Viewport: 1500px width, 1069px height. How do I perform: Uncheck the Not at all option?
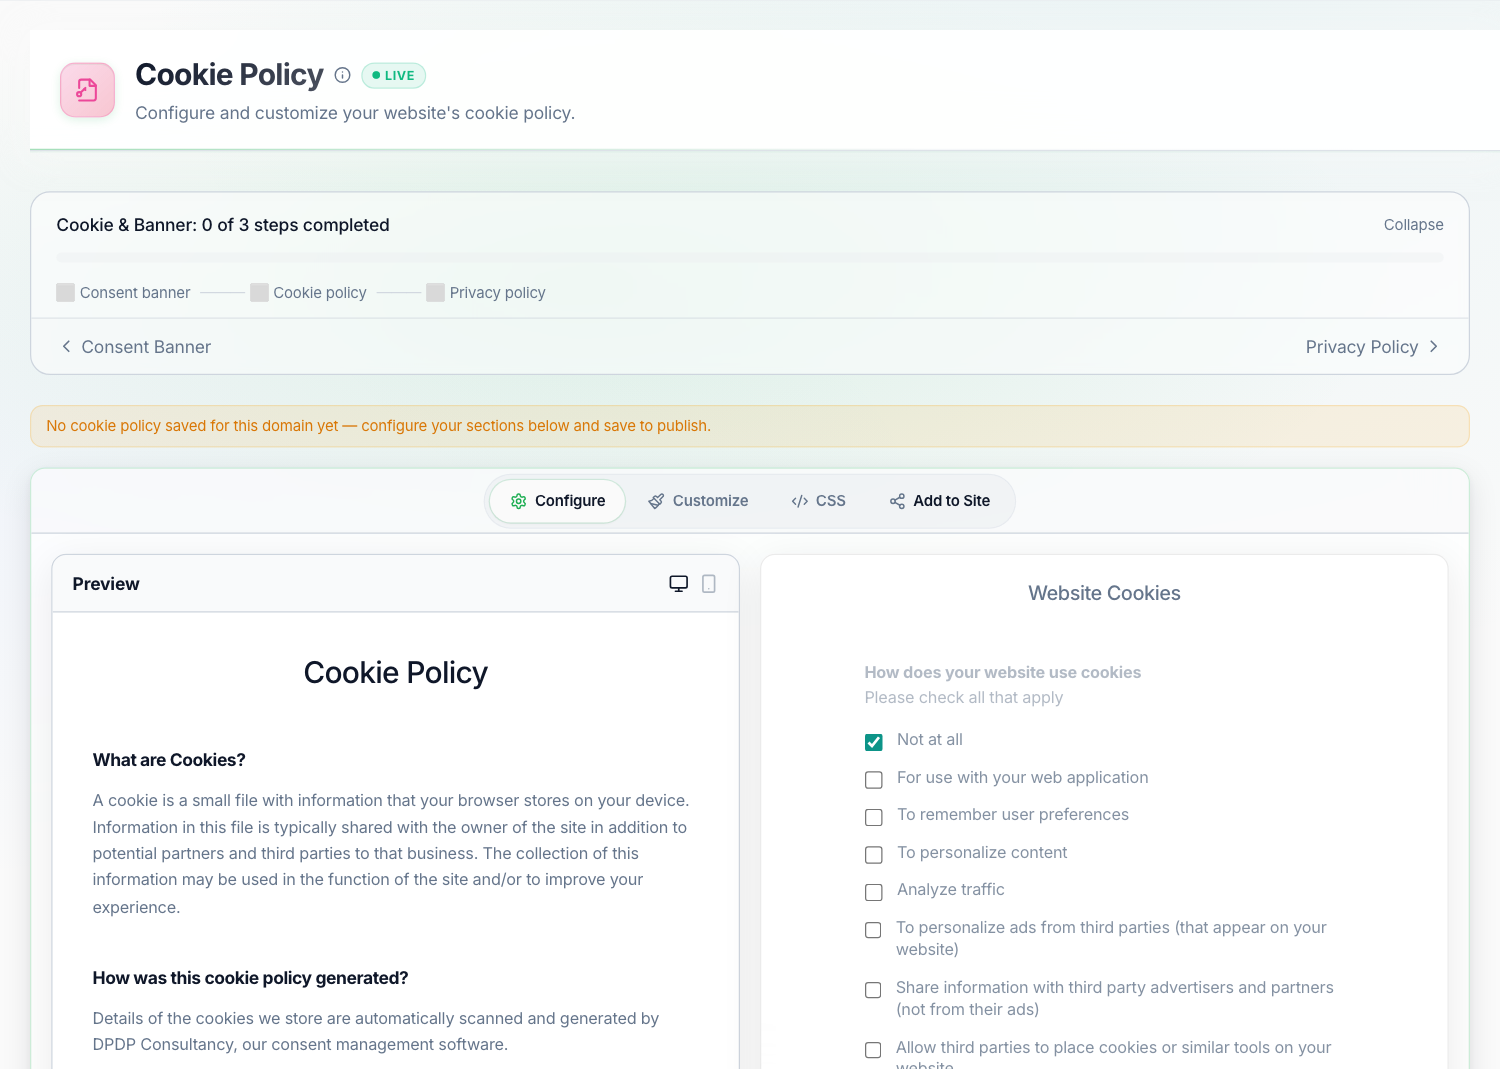(x=874, y=742)
